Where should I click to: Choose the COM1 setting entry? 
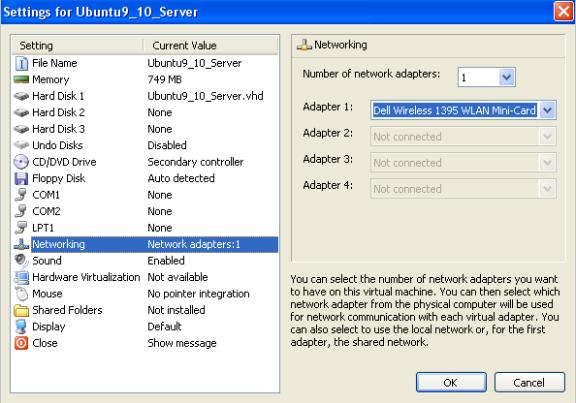(x=145, y=195)
